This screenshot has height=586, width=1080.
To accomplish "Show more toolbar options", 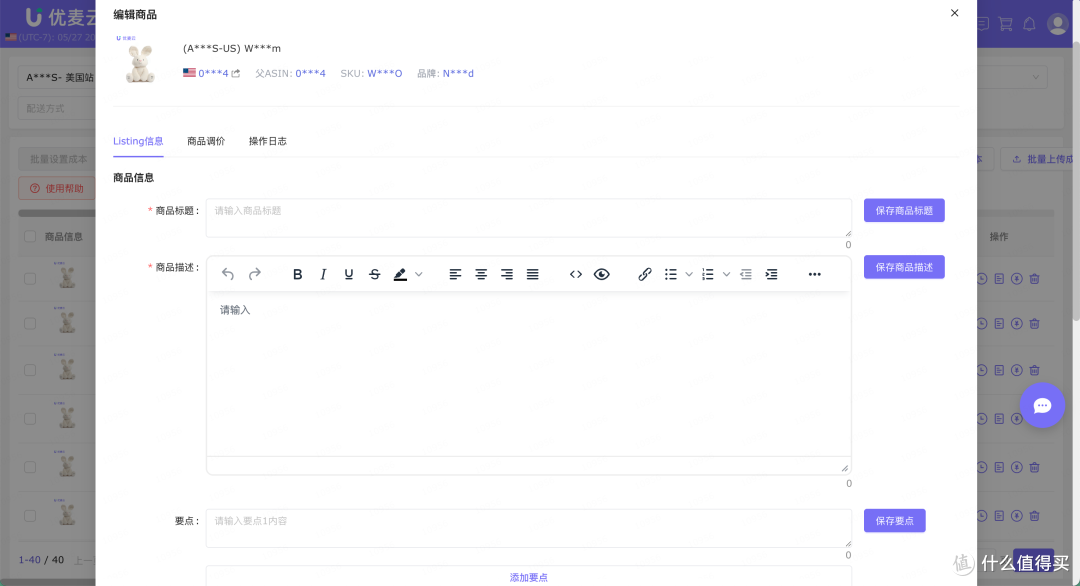I will 815,274.
